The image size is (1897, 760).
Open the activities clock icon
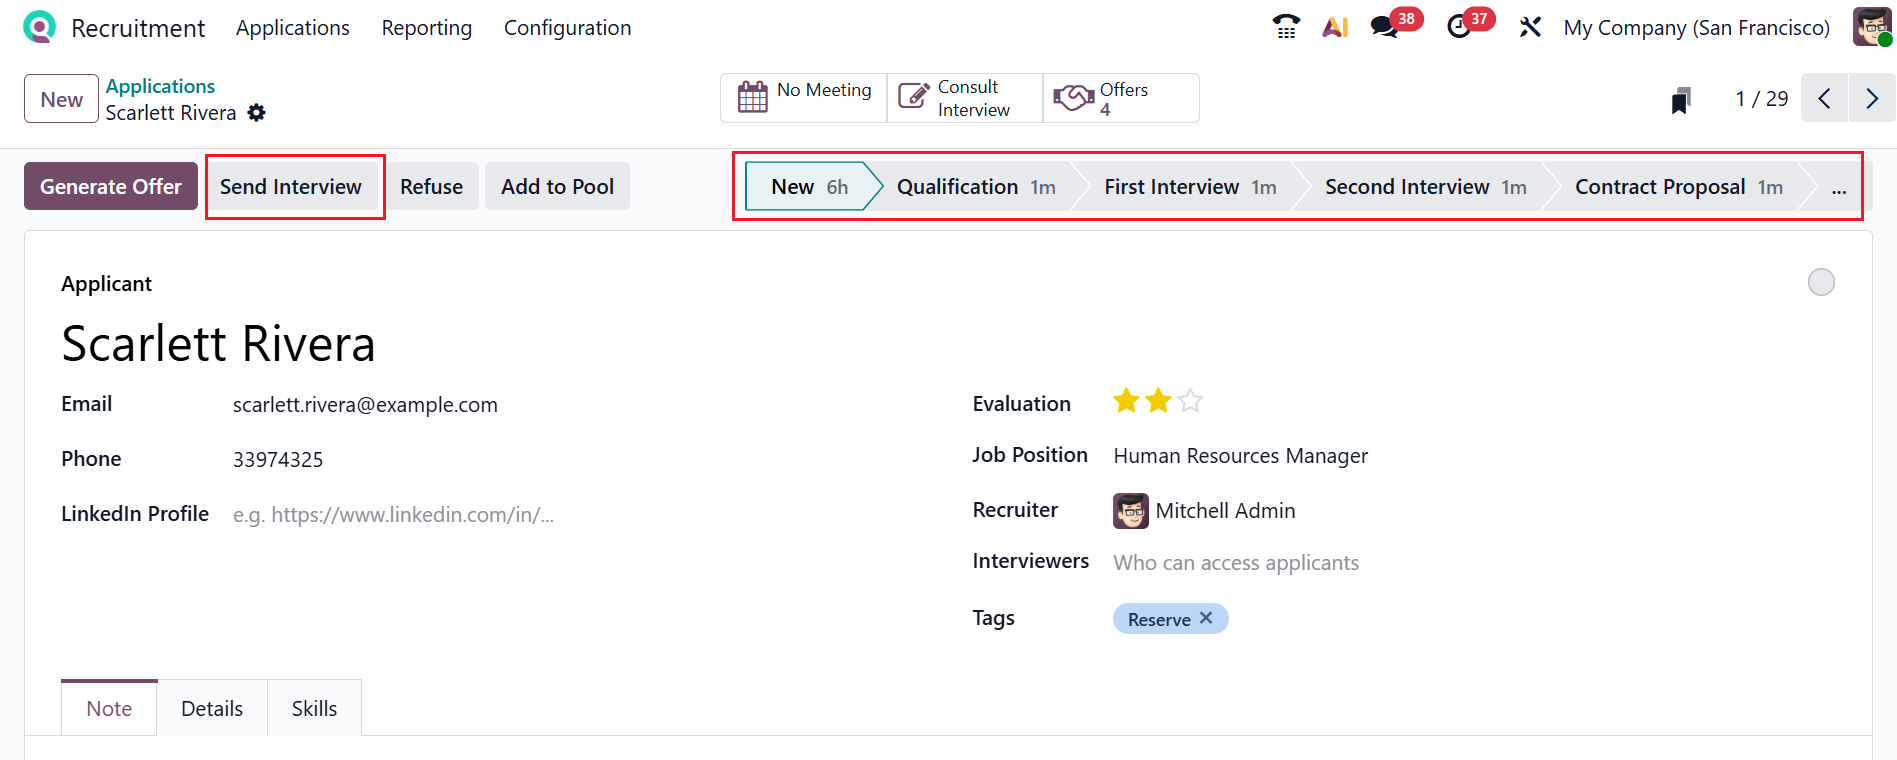coord(1459,27)
